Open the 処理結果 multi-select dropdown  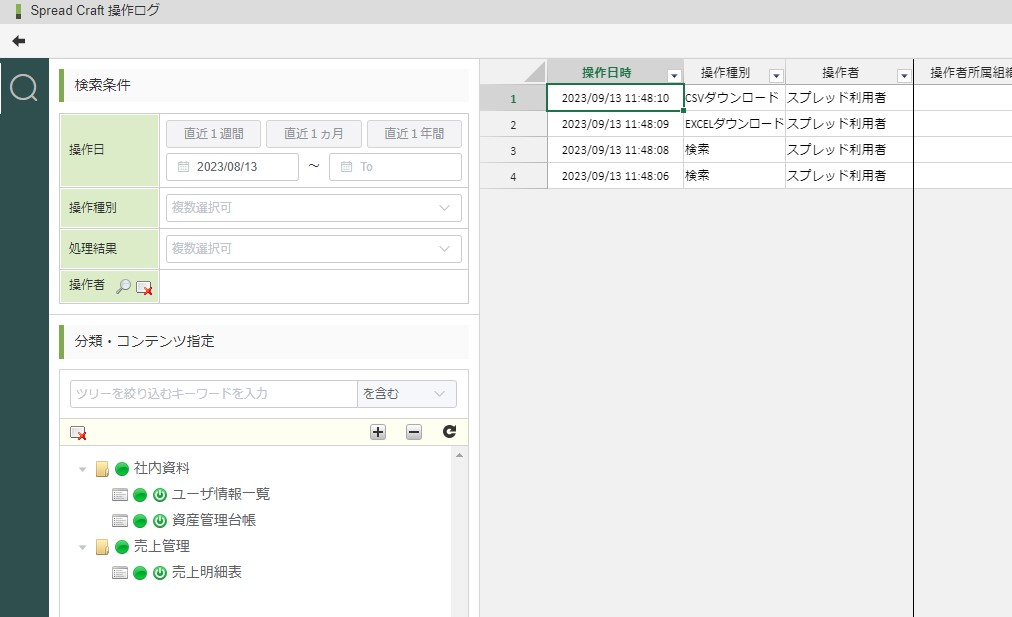click(313, 248)
